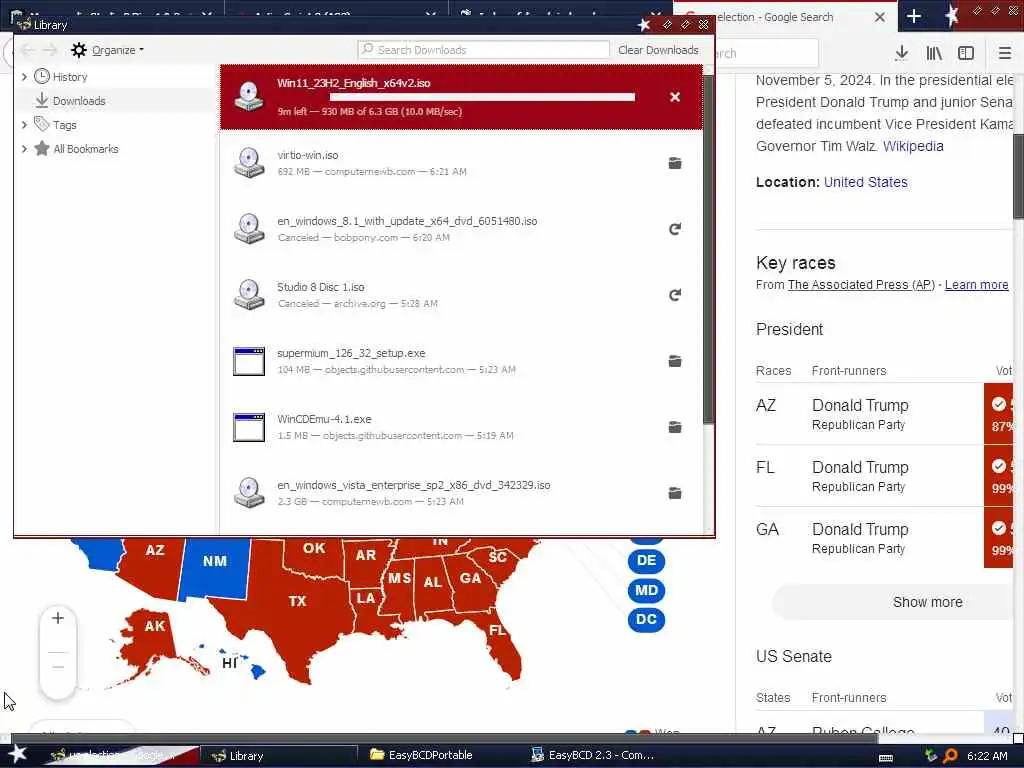Image resolution: width=1024 pixels, height=768 pixels.
Task: Select Tags in the Library sidebar
Action: click(x=65, y=125)
